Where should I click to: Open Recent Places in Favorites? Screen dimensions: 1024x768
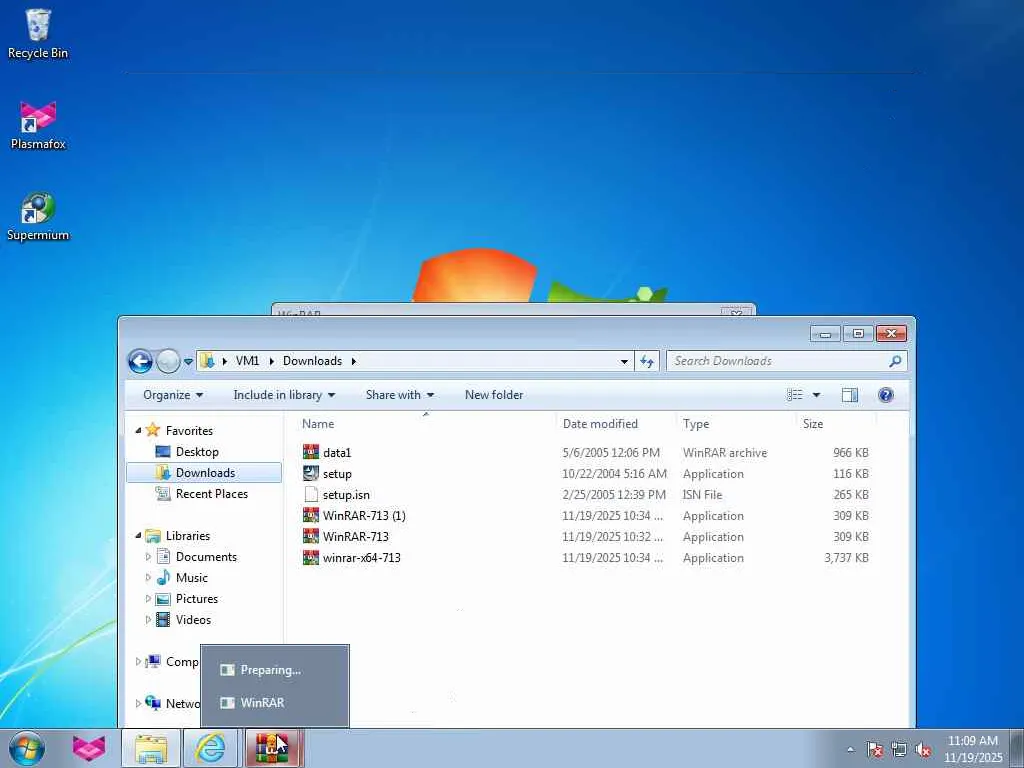click(211, 494)
